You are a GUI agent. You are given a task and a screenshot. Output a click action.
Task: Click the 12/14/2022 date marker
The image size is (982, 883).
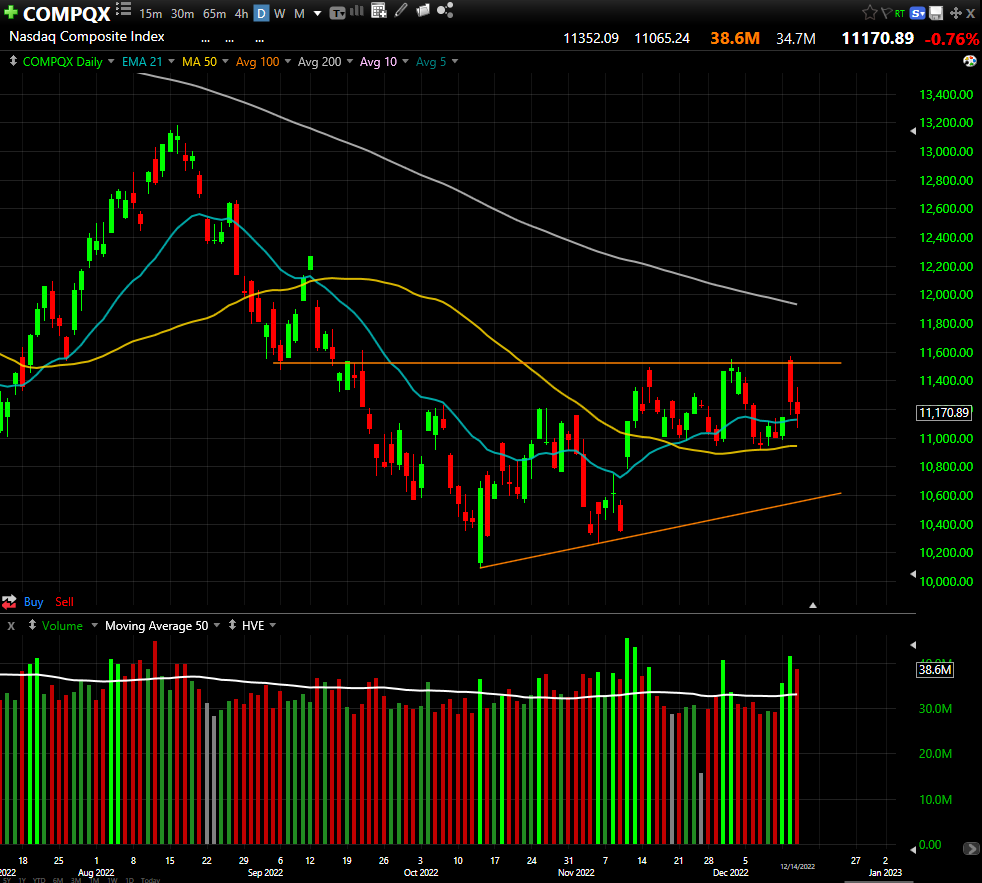click(x=797, y=866)
